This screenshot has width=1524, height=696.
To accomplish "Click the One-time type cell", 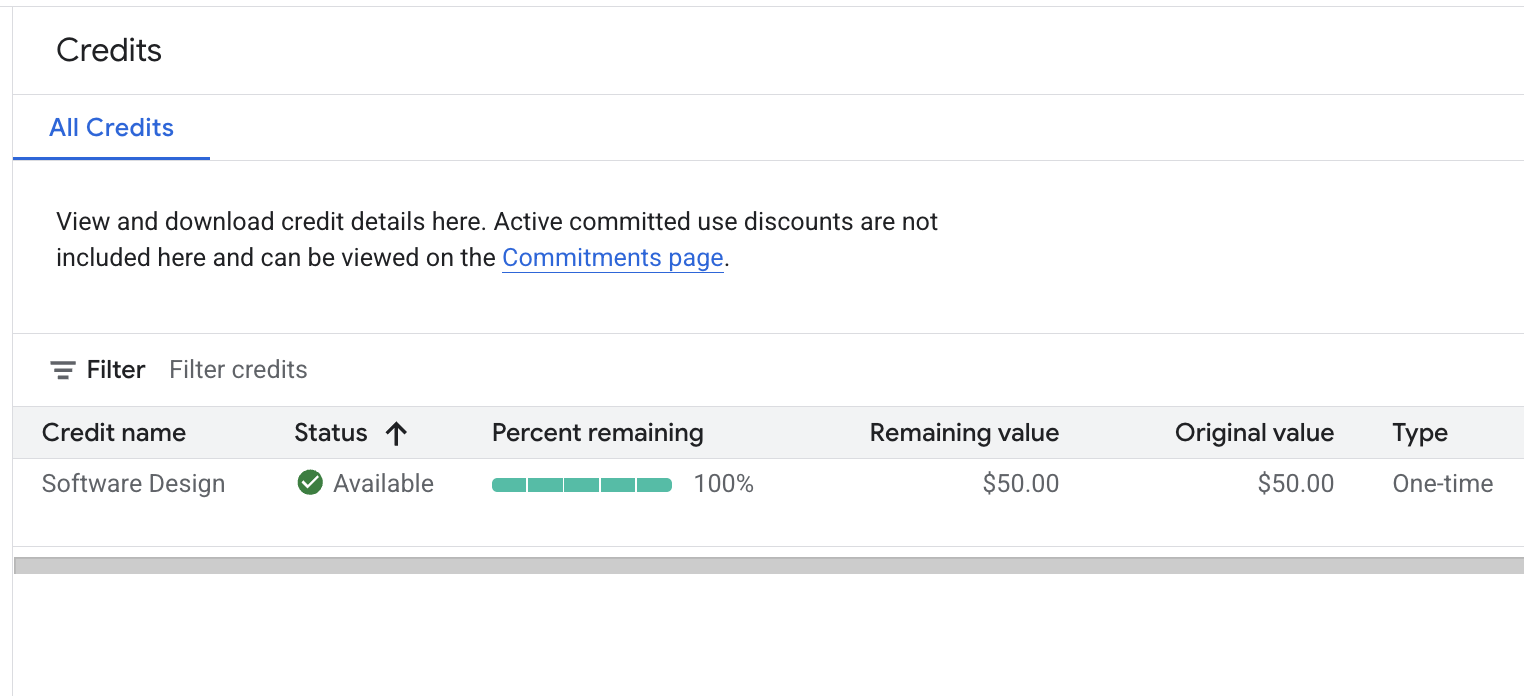I will click(x=1442, y=484).
